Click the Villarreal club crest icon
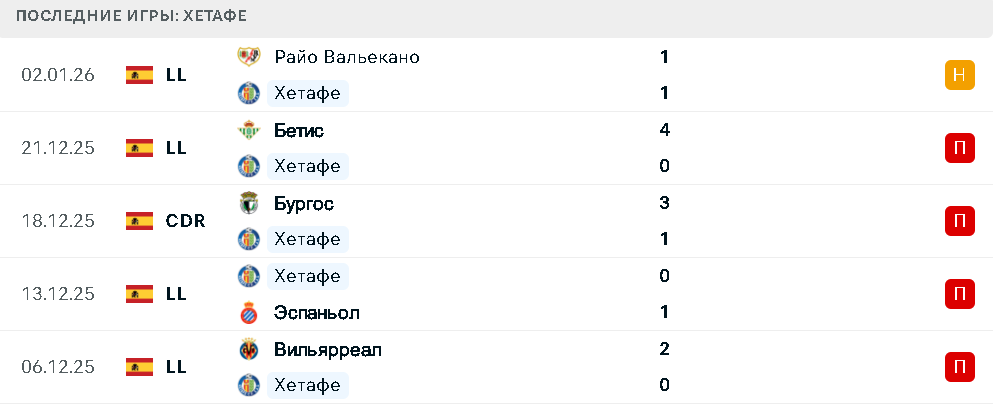 (x=248, y=349)
